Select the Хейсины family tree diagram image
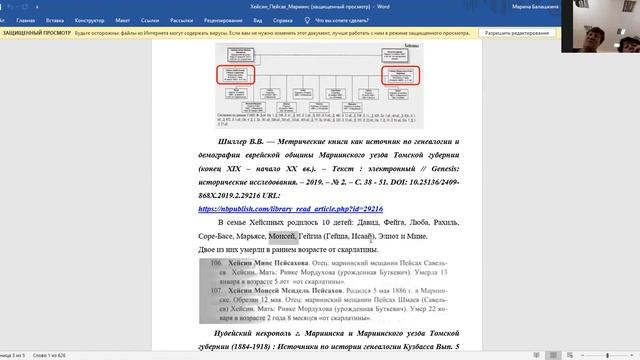This screenshot has width=640, height=360. coord(319,86)
